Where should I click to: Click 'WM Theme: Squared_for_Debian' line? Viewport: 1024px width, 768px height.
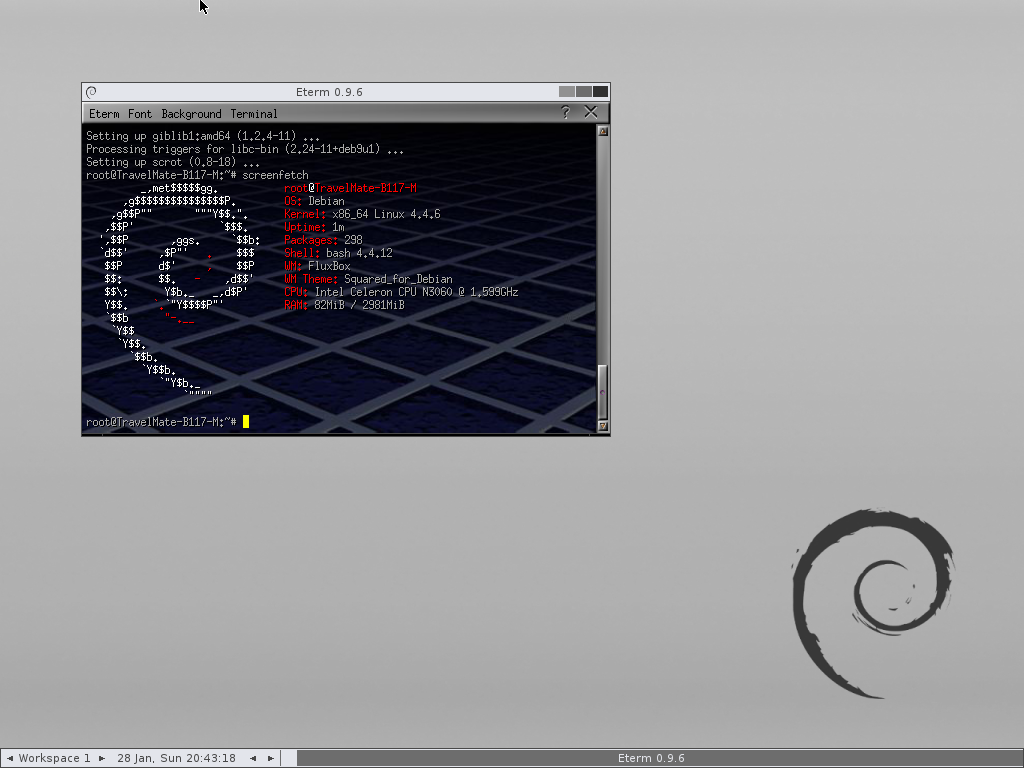(368, 279)
